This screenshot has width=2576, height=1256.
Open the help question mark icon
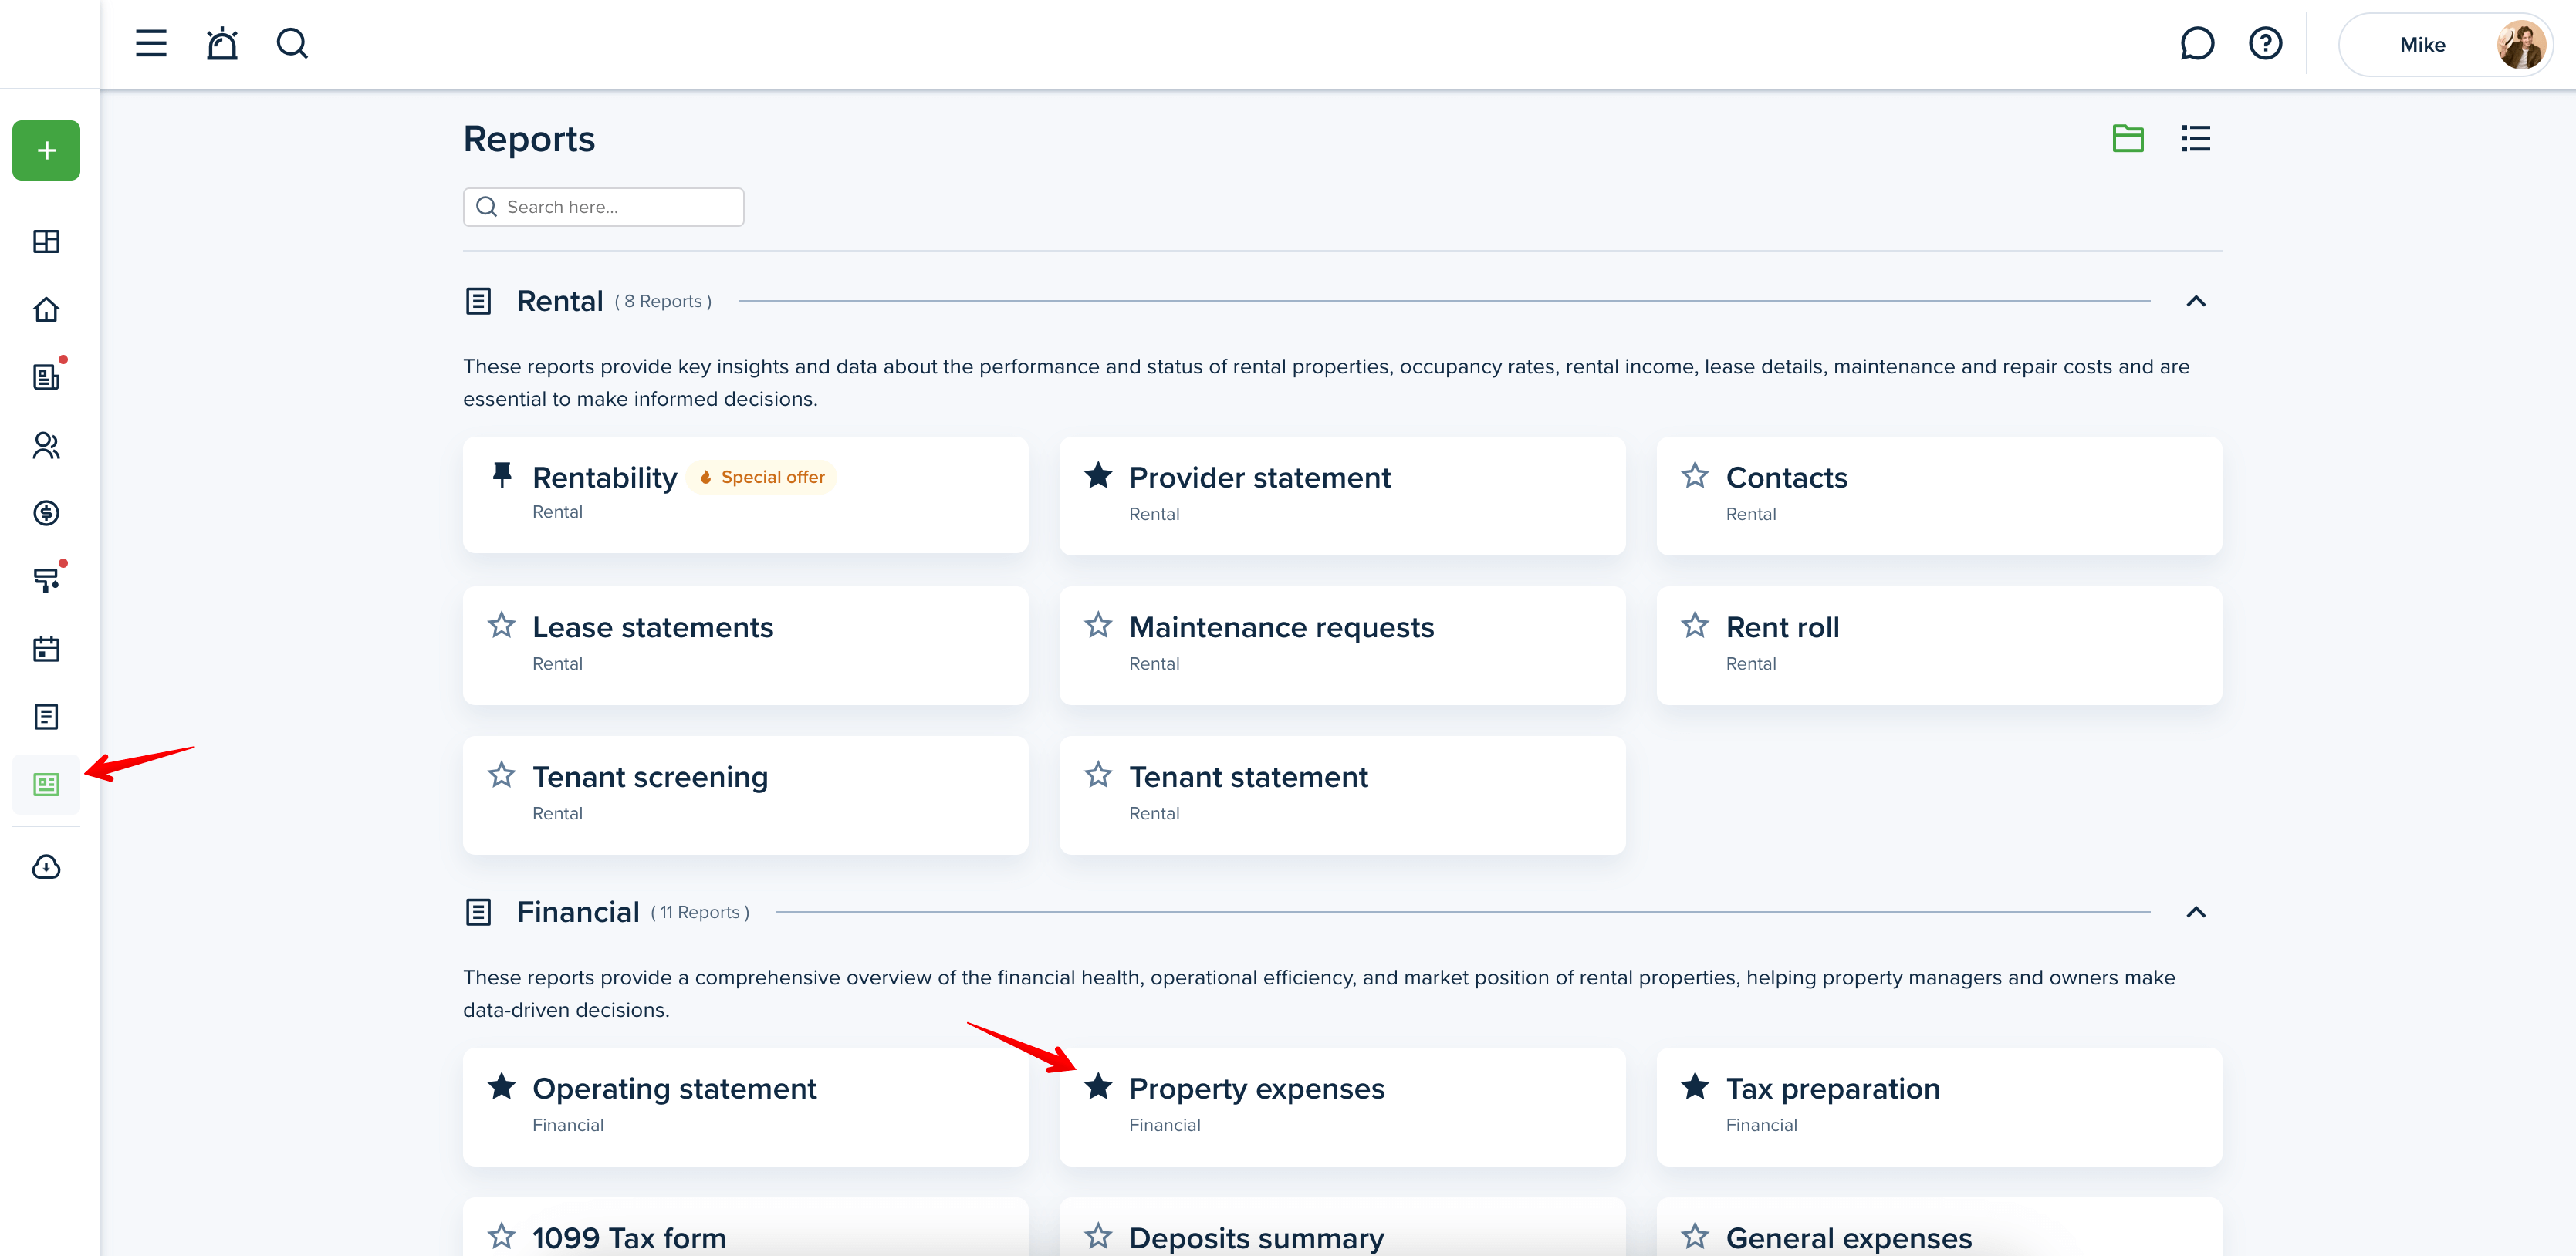tap(2265, 44)
